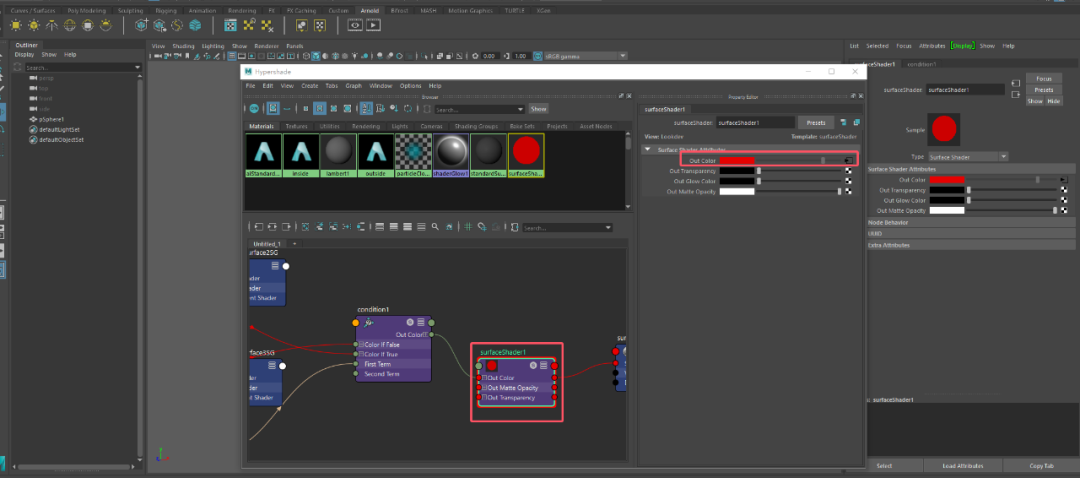Expand the Out Matte Opacity plug on surfaceShader1 node
The height and width of the screenshot is (478, 1080).
(484, 387)
